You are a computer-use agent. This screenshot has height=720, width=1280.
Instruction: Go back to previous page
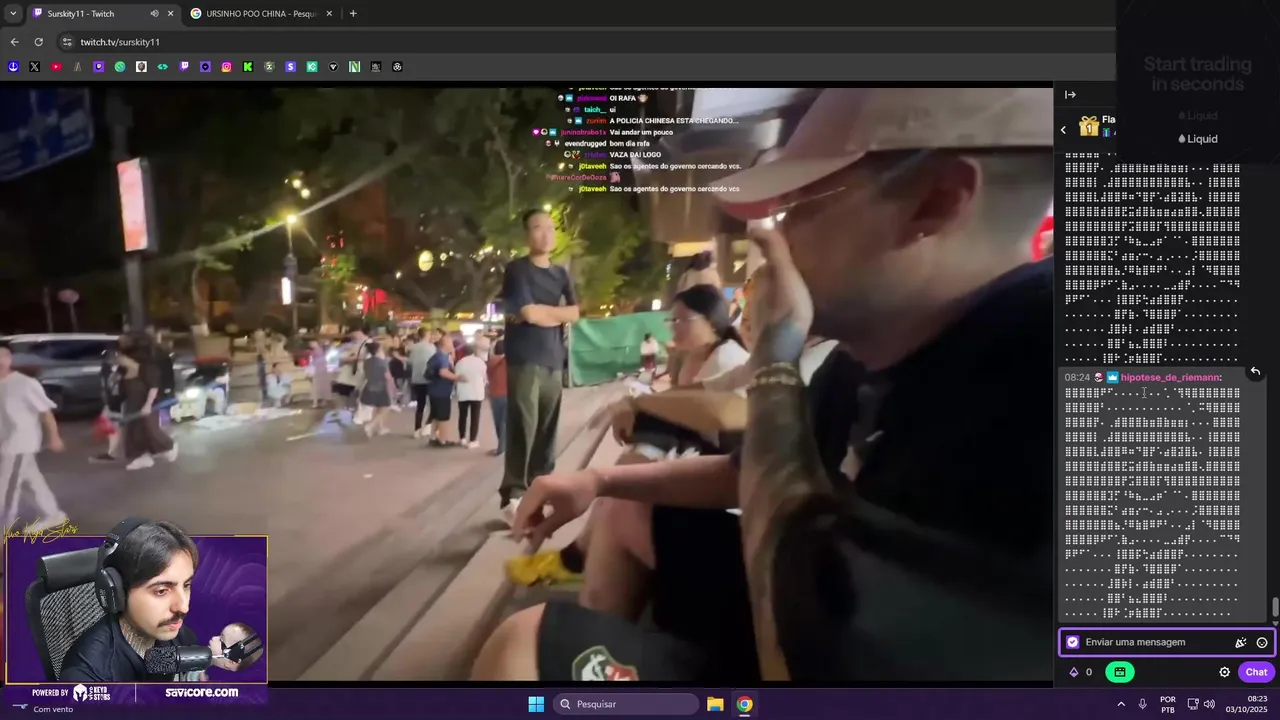pos(14,42)
